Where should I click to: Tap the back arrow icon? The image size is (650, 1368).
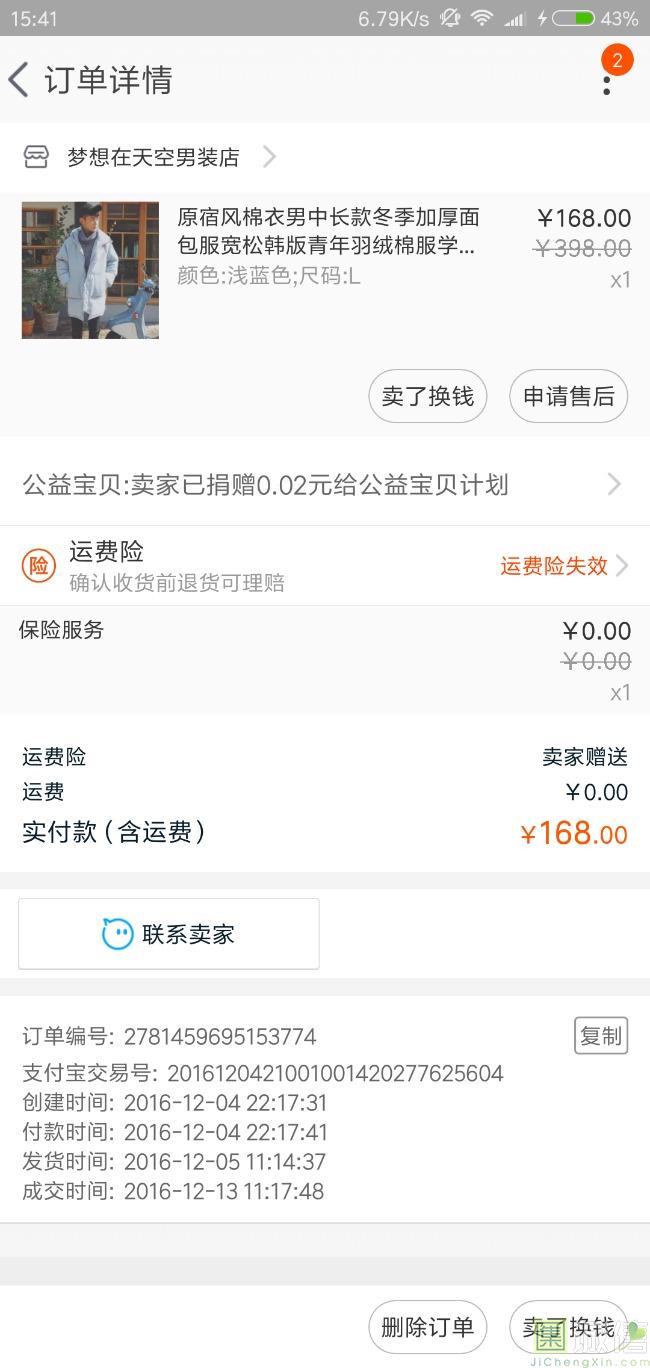pos(19,80)
